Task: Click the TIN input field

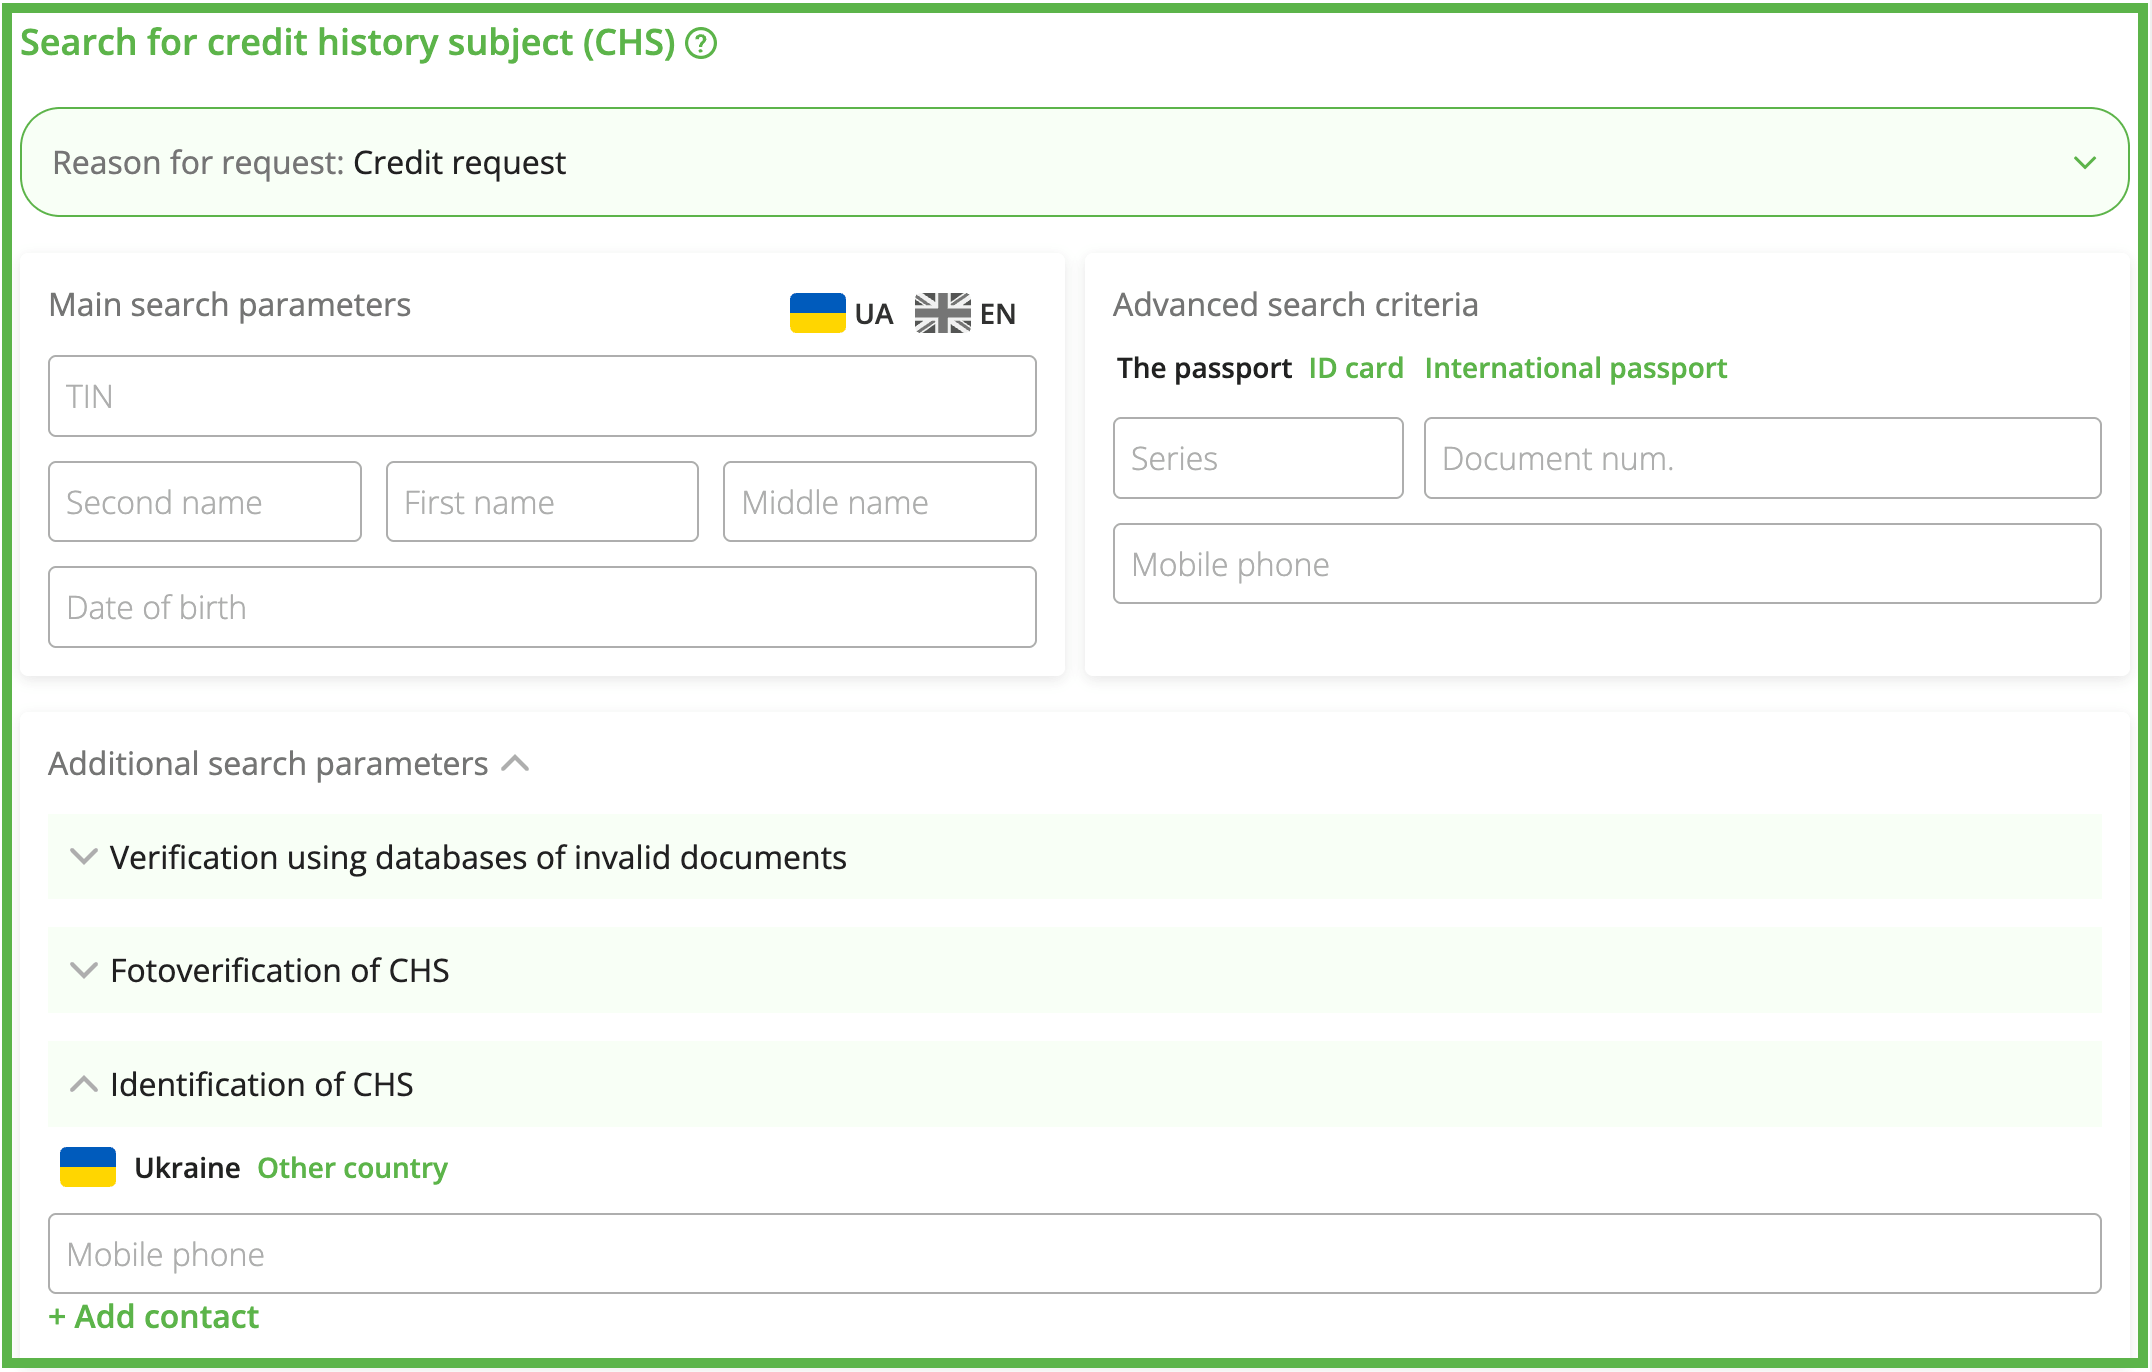Action: [x=542, y=396]
